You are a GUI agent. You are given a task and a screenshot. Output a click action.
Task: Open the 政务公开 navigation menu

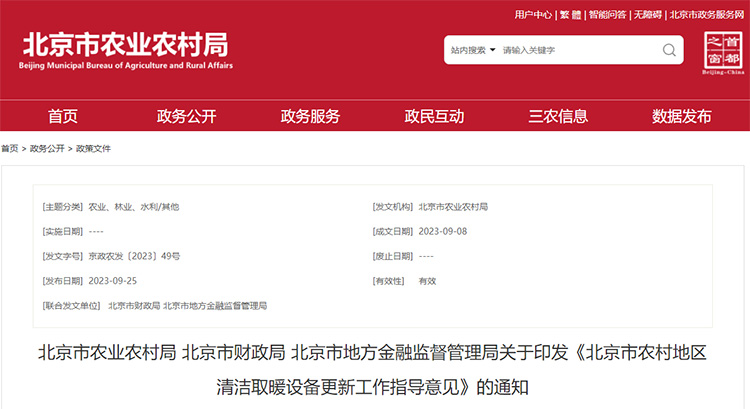click(x=187, y=116)
